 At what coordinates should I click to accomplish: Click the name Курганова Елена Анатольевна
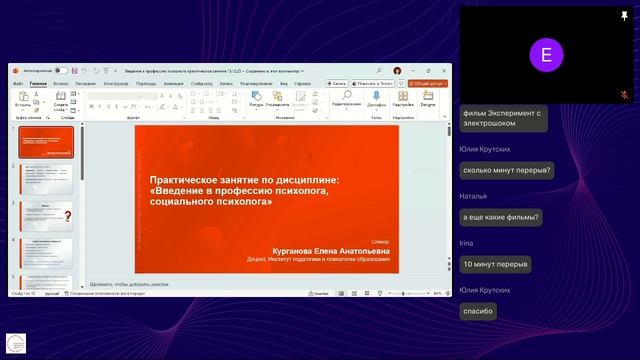tap(331, 251)
